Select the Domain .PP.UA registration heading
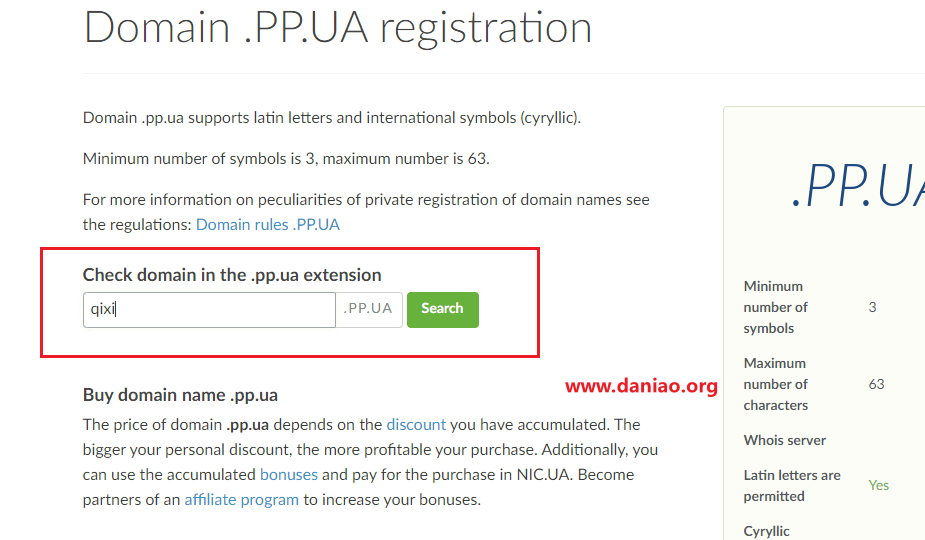Viewport: 925px width, 540px height. [337, 27]
